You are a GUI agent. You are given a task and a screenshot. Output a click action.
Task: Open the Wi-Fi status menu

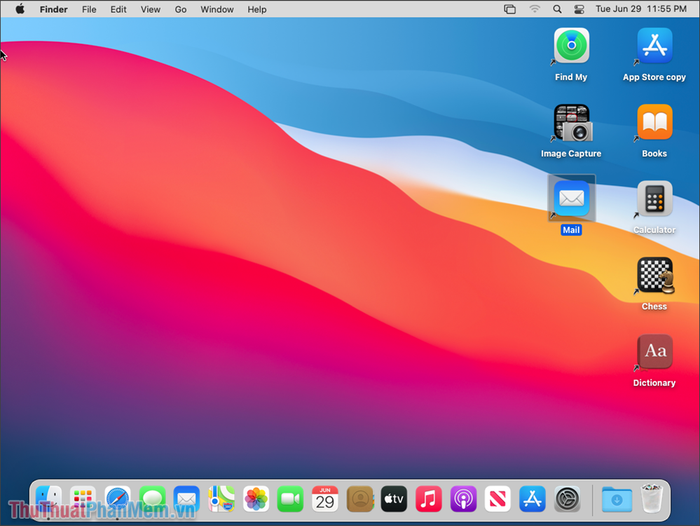point(534,9)
